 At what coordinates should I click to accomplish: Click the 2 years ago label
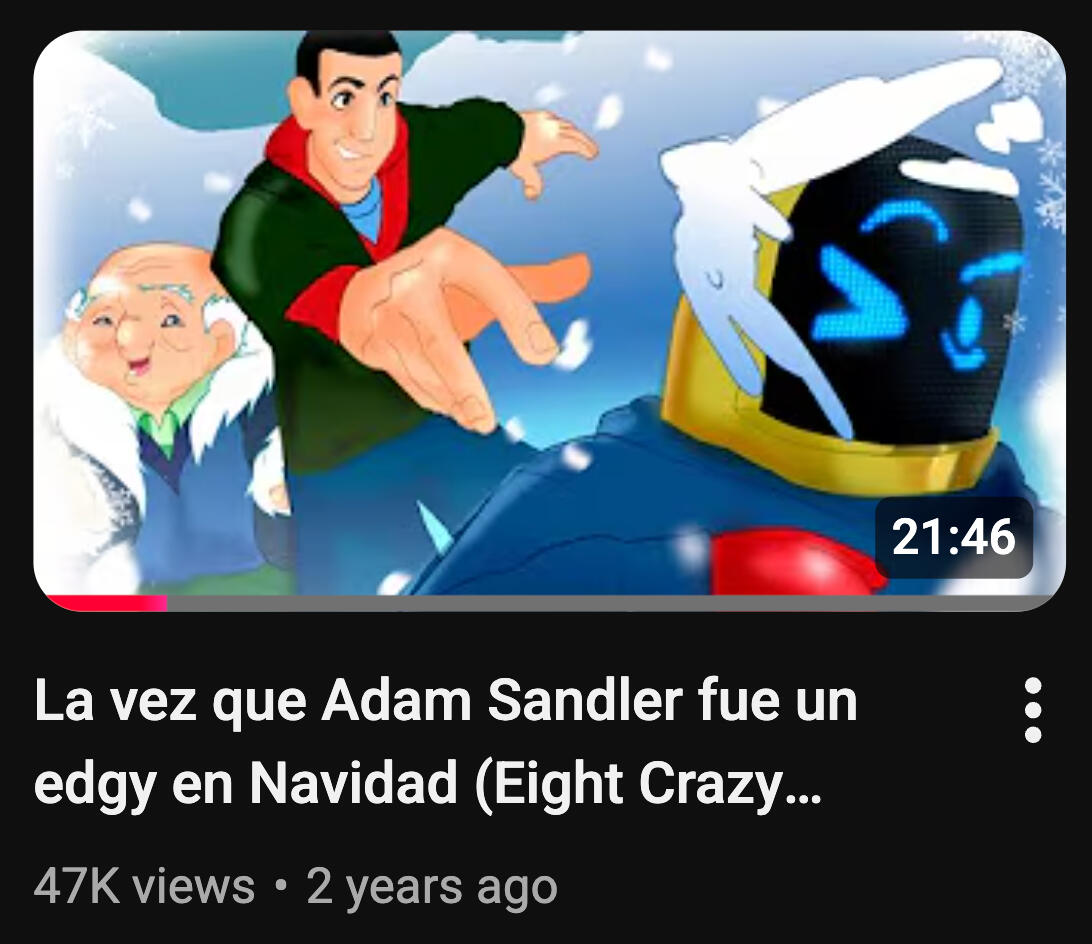tap(432, 888)
